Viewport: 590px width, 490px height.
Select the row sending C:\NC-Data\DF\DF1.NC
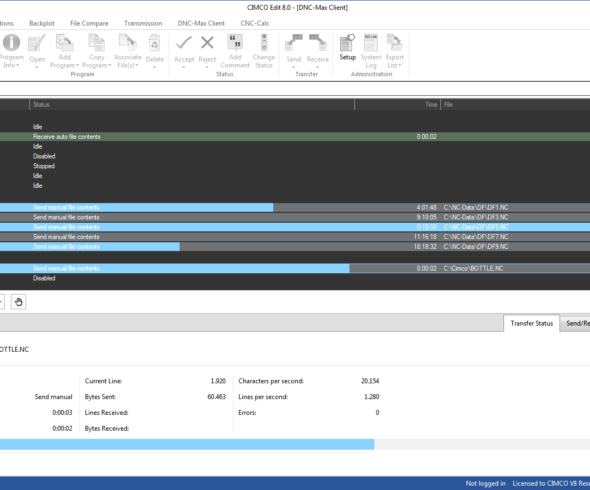click(295, 207)
